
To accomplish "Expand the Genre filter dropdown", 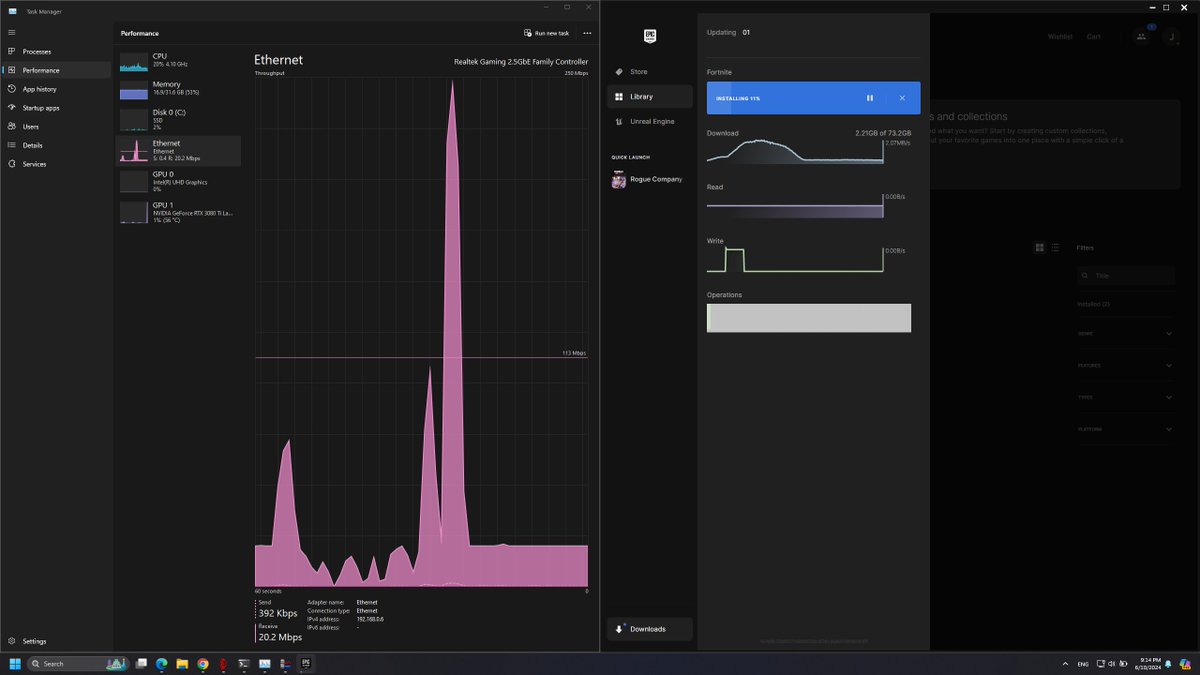I will pos(1126,334).
